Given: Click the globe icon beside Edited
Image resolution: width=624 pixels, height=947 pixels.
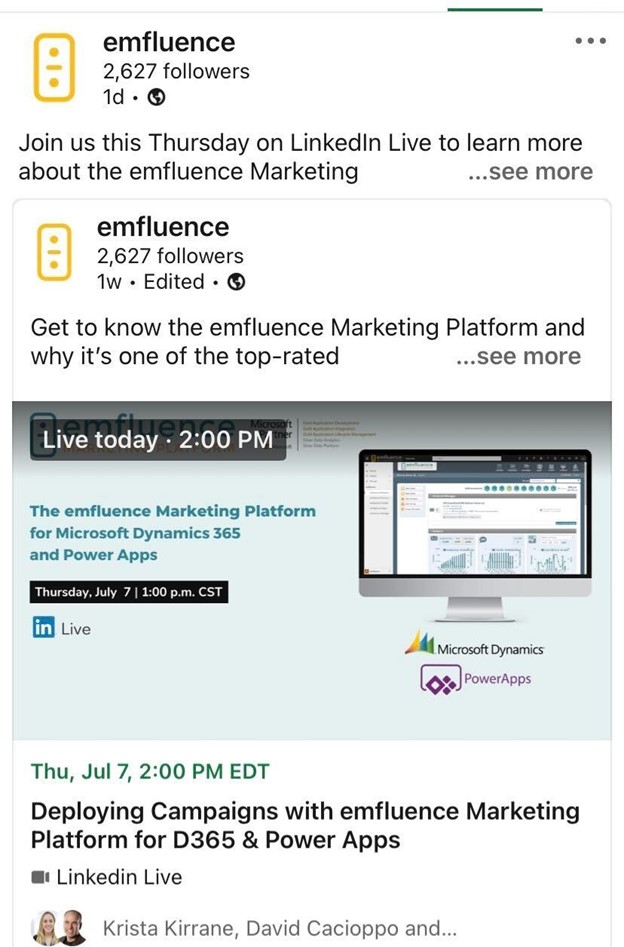Looking at the screenshot, I should pyautogui.click(x=237, y=282).
